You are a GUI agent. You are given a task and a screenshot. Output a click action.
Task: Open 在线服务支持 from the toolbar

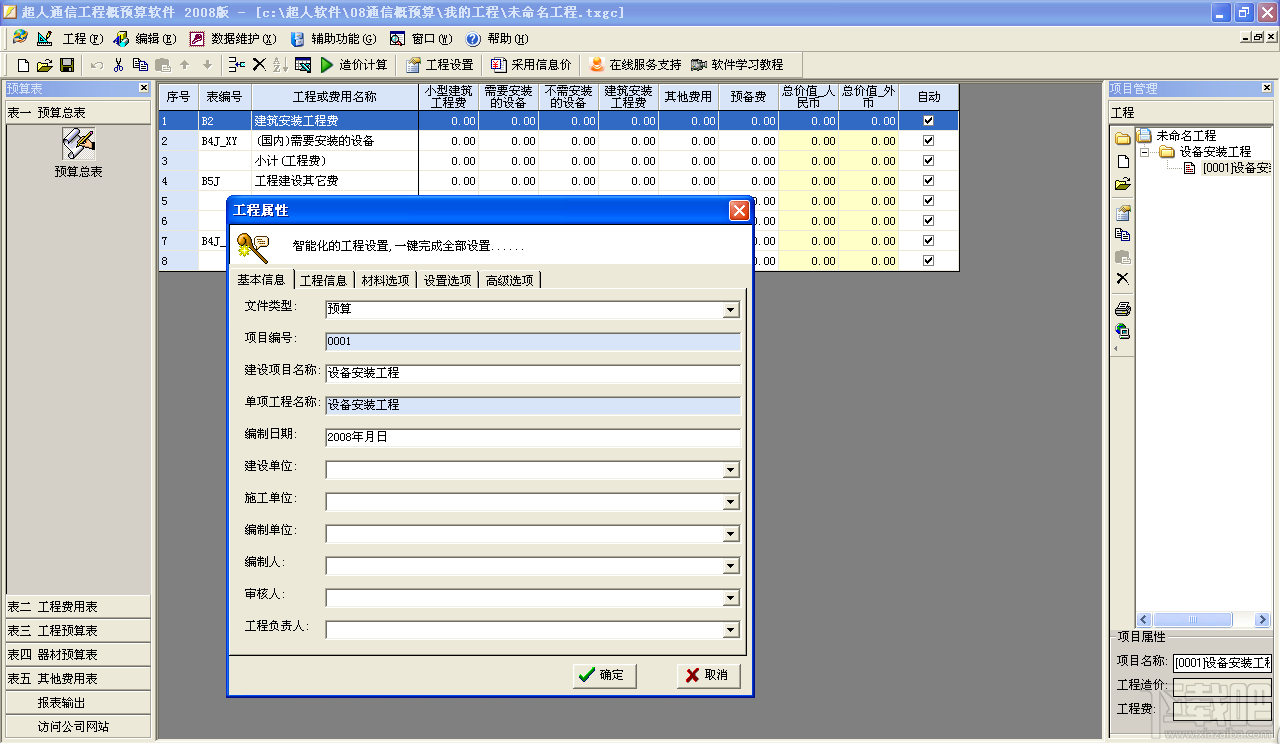click(x=635, y=65)
